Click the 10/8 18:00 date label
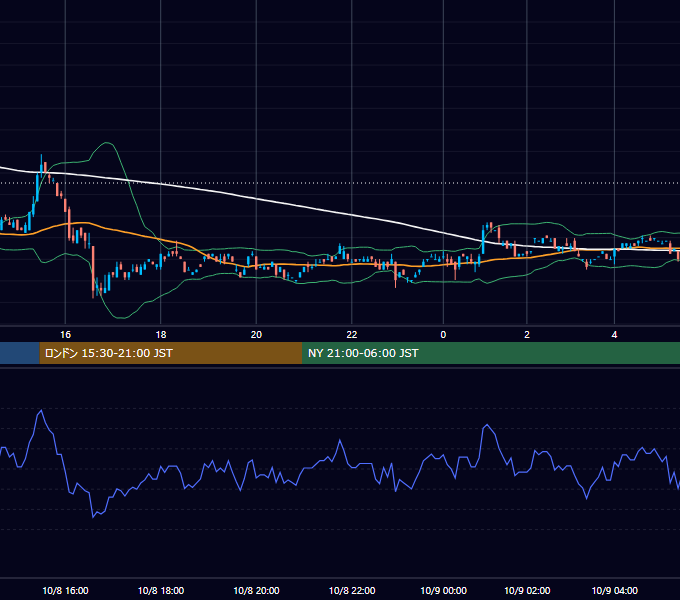 click(161, 590)
